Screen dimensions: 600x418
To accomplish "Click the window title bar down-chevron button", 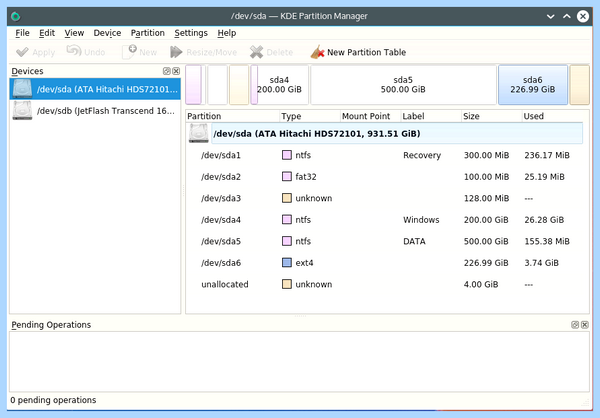I will [x=551, y=16].
